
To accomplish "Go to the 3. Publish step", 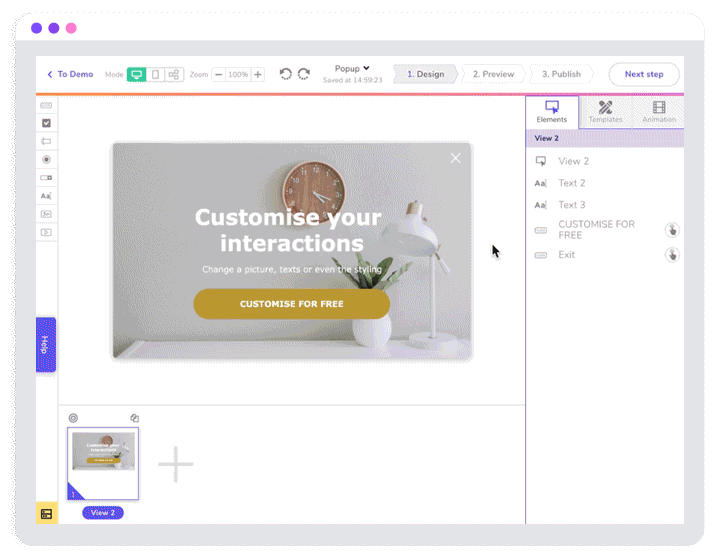I will (x=561, y=74).
